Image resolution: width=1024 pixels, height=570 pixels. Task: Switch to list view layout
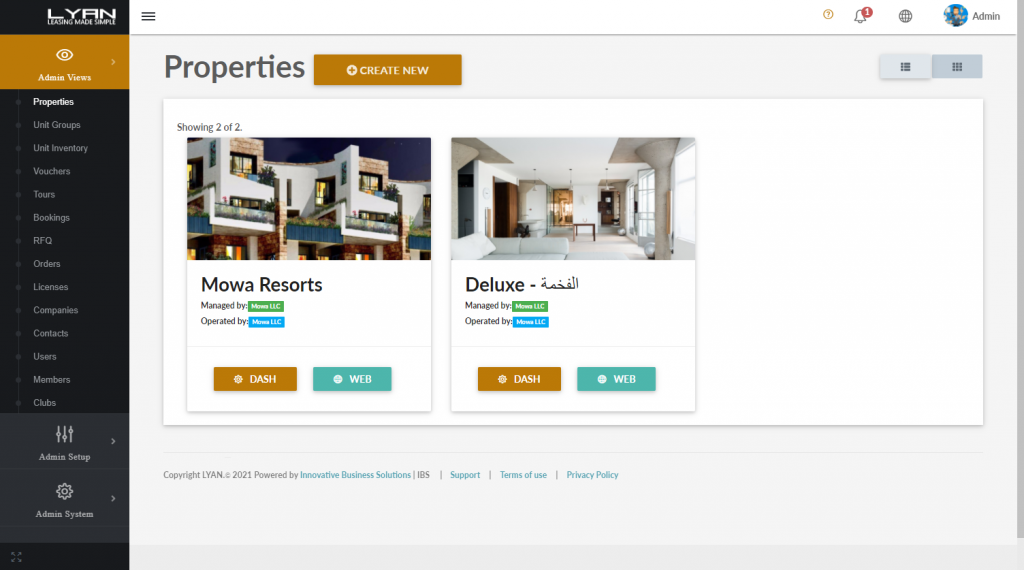(905, 67)
